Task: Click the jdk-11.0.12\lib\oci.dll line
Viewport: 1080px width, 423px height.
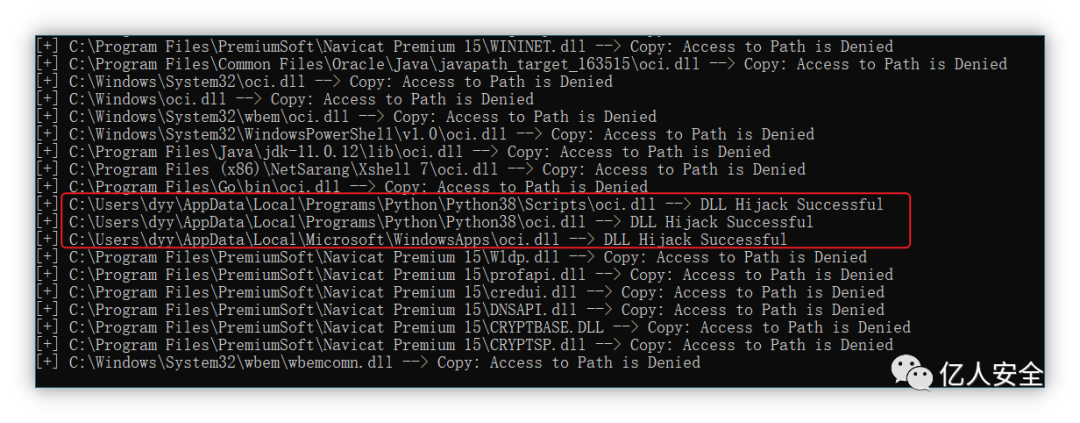Action: [404, 152]
